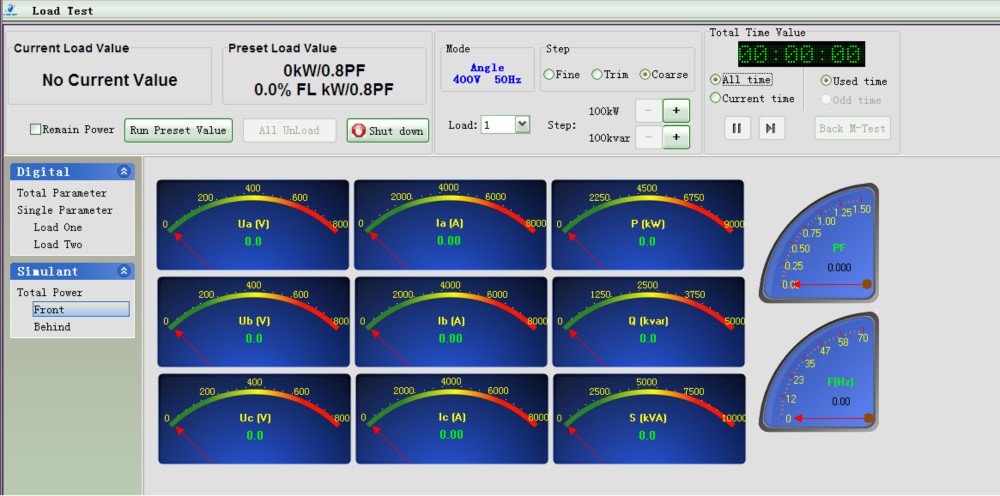1000x496 pixels.
Task: Click the Ua (V) voltage gauge
Action: (x=253, y=226)
